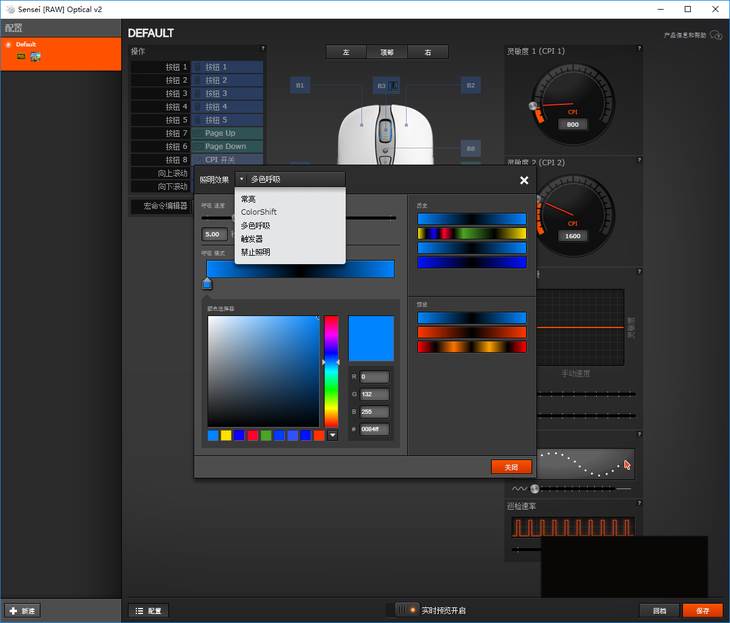Apply the dark navy gradient preset, fourth in list
The height and width of the screenshot is (623, 730).
pos(472,262)
